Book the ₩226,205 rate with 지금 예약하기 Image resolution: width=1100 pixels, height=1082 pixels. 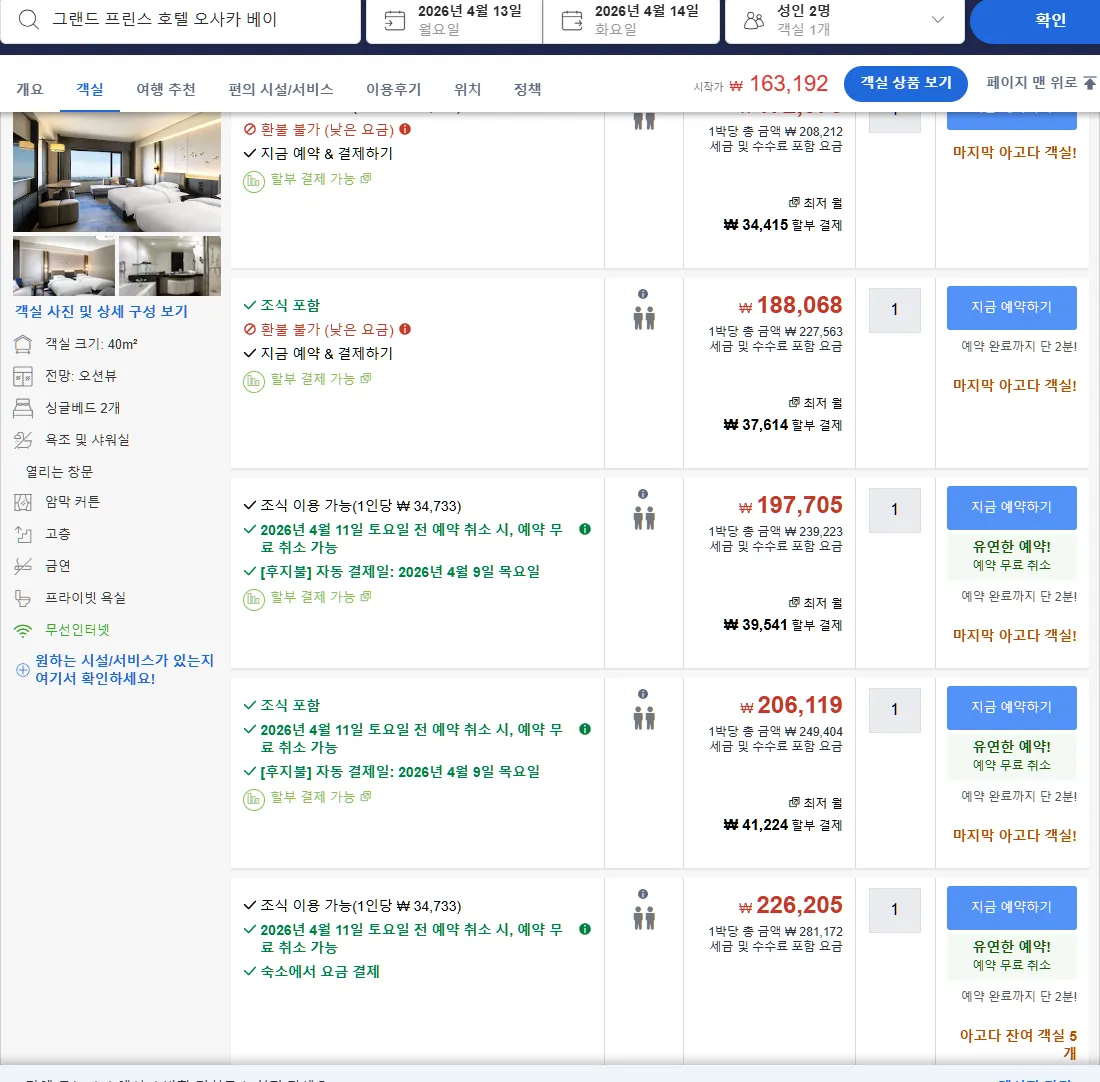tap(1012, 907)
